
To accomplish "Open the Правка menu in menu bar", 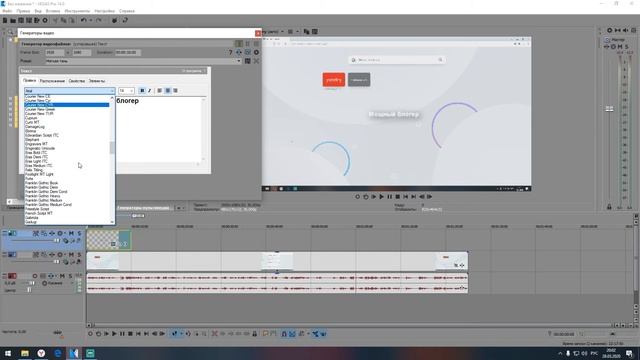I will [x=23, y=11].
